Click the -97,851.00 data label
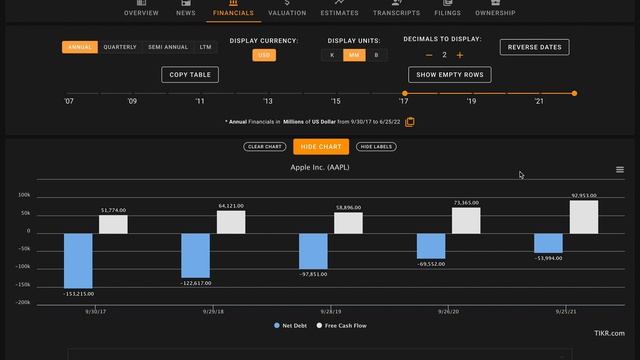This screenshot has width=640, height=360. point(313,274)
